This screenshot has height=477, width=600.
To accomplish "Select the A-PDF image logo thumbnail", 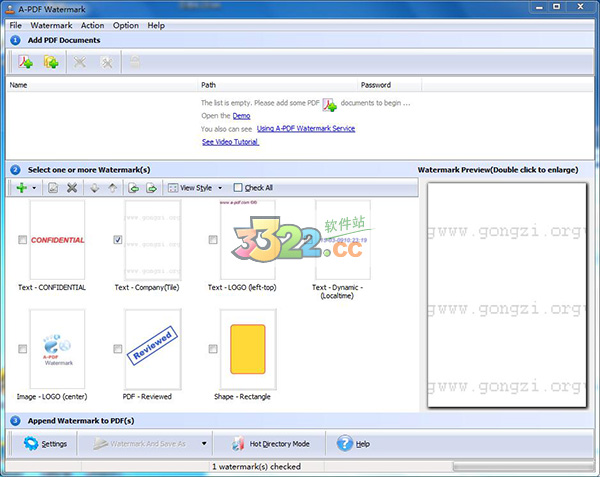I will click(x=57, y=349).
